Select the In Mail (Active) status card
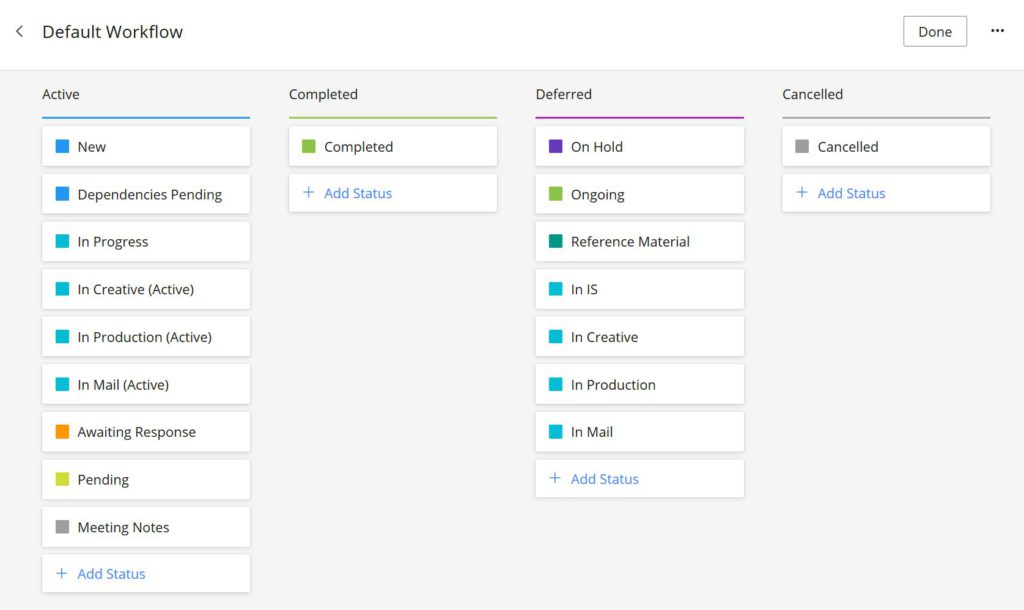The width and height of the screenshot is (1024, 610). [145, 384]
